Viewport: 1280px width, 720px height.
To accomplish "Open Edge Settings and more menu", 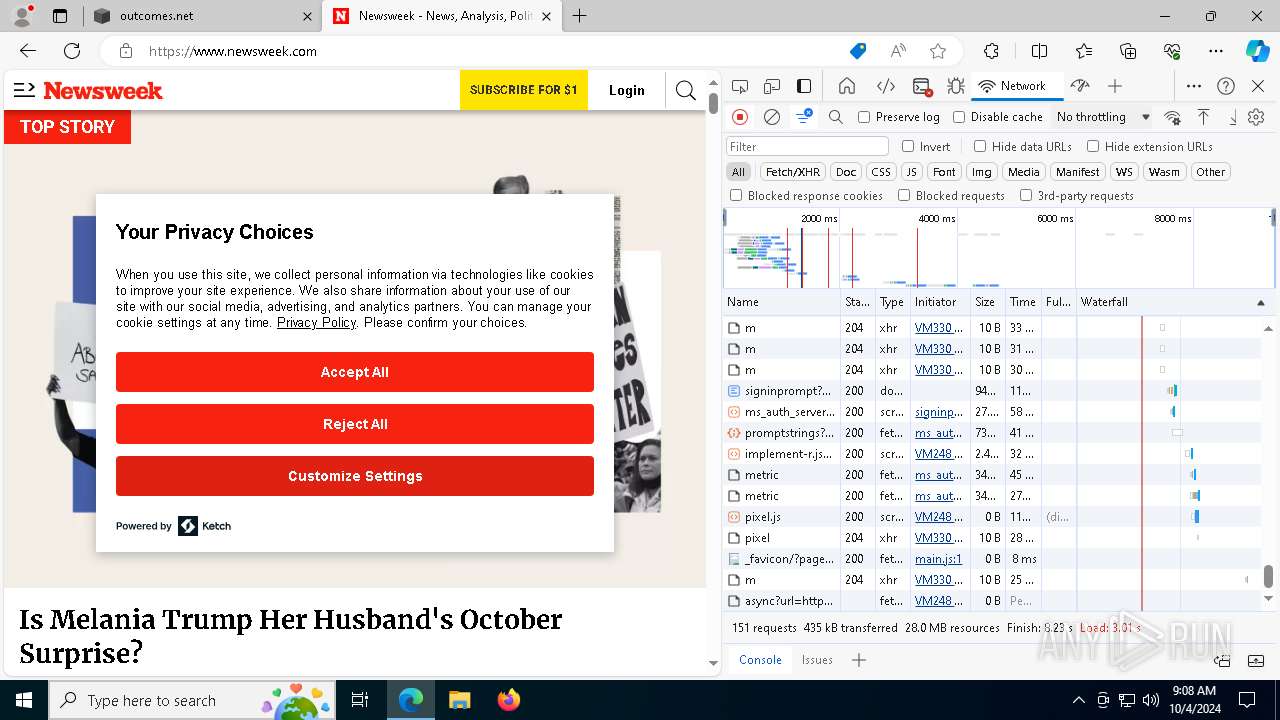I will [1215, 51].
